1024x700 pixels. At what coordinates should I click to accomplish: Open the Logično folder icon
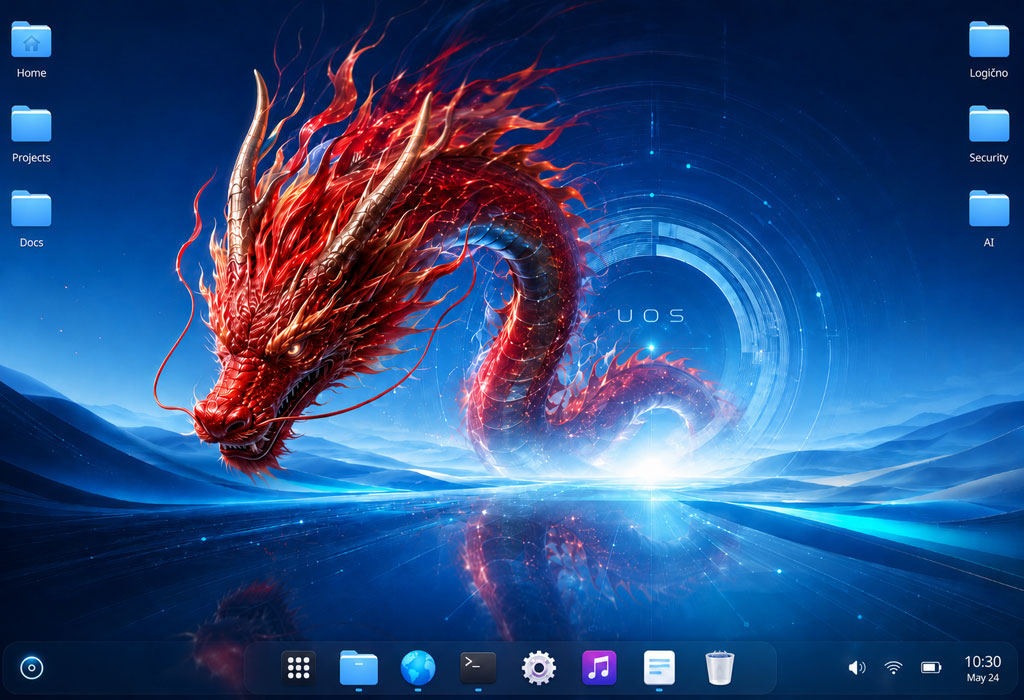[x=989, y=40]
